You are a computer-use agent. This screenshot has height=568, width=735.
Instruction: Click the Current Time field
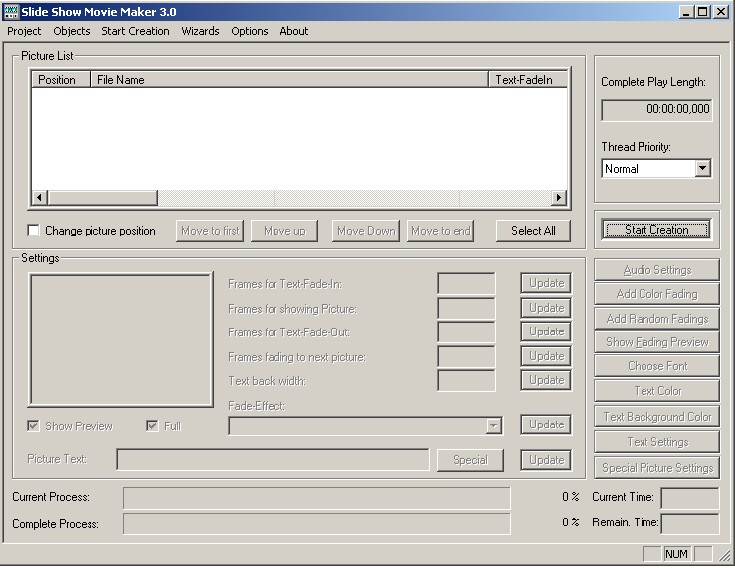point(690,498)
